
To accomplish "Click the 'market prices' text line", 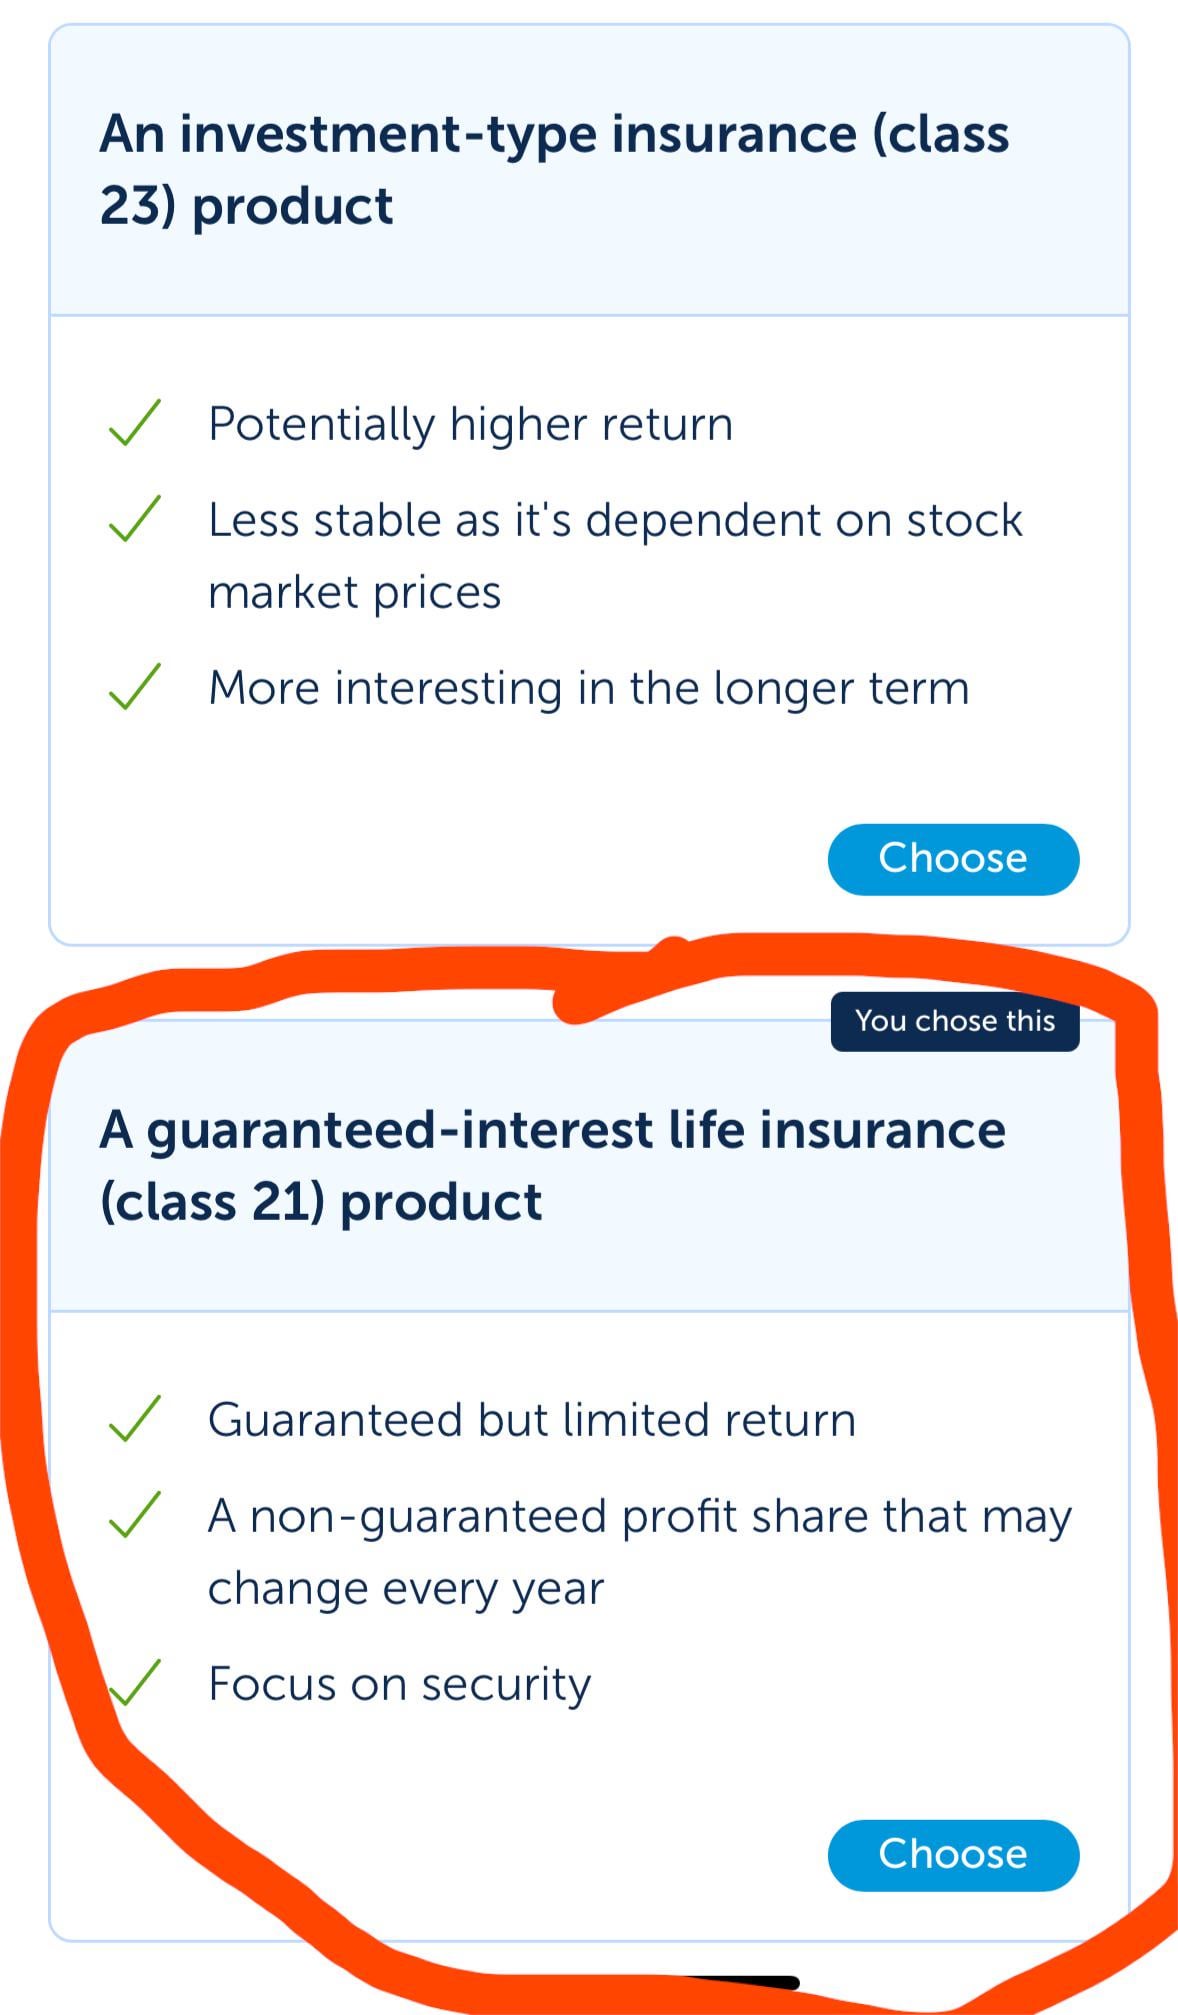I will (354, 592).
